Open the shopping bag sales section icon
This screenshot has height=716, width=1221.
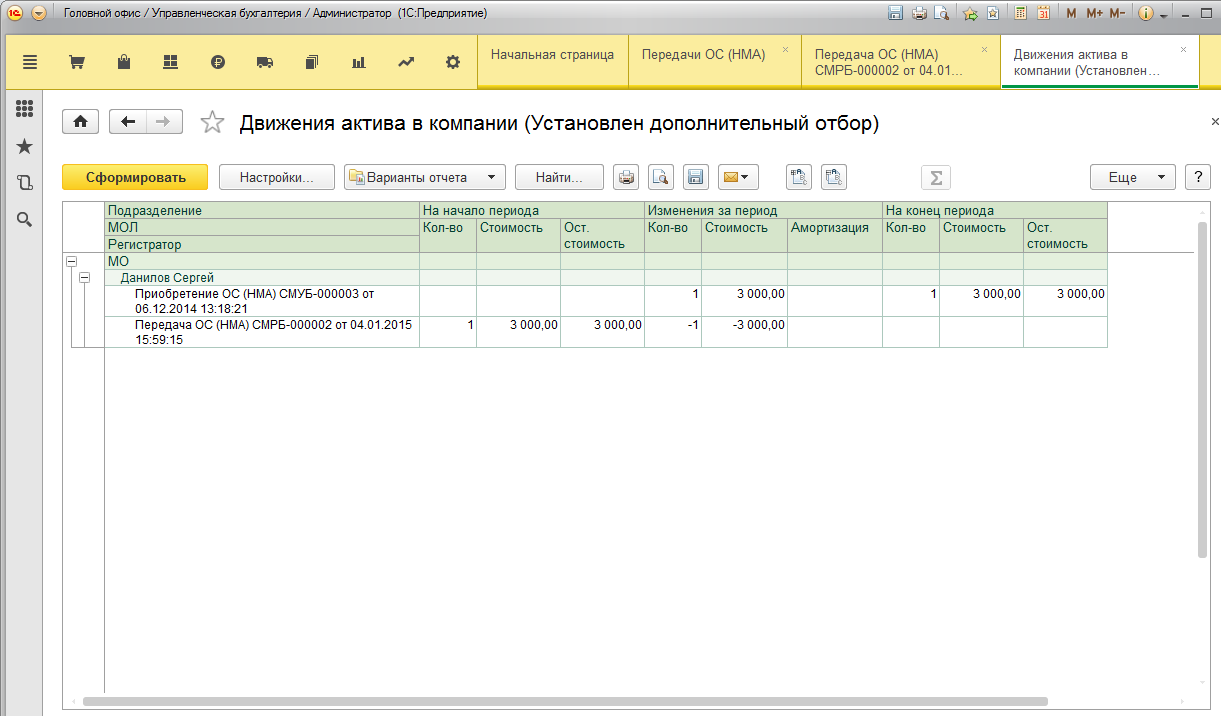[124, 62]
